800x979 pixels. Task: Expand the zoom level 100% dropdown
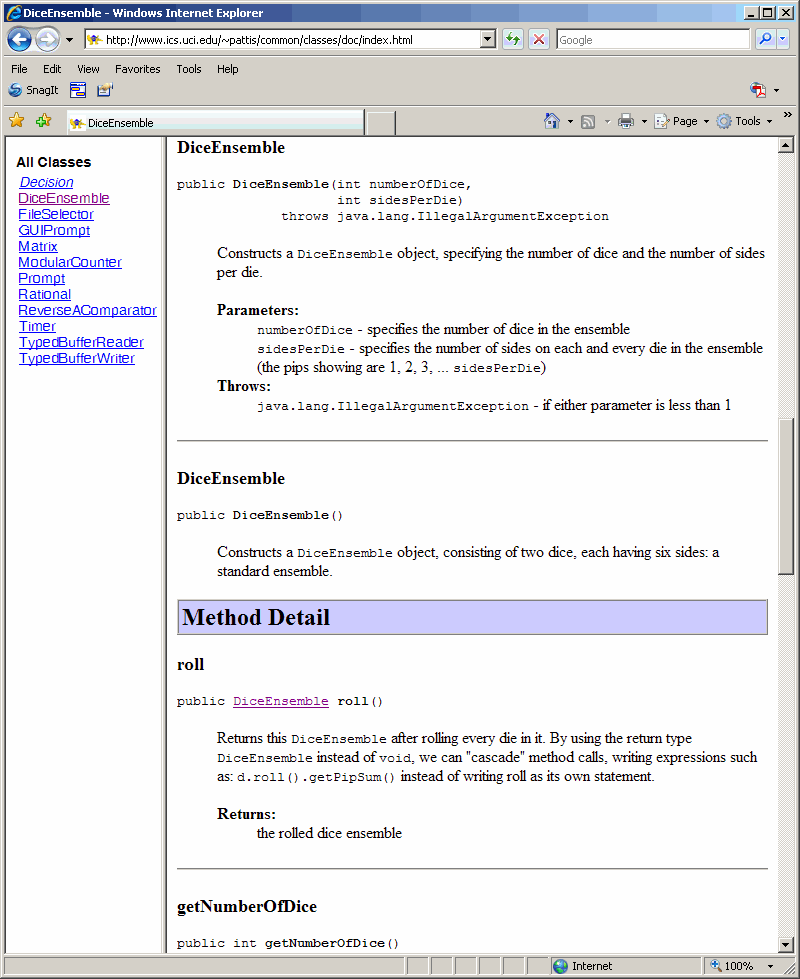pyautogui.click(x=770, y=966)
